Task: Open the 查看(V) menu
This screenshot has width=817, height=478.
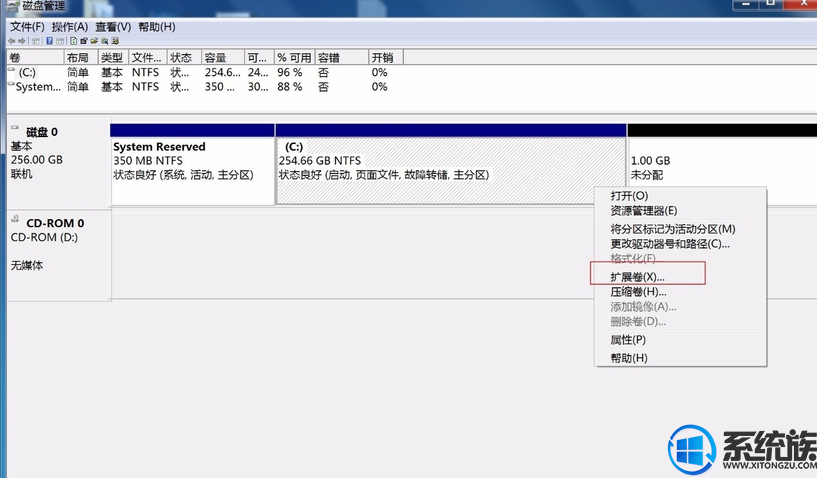Action: (113, 27)
